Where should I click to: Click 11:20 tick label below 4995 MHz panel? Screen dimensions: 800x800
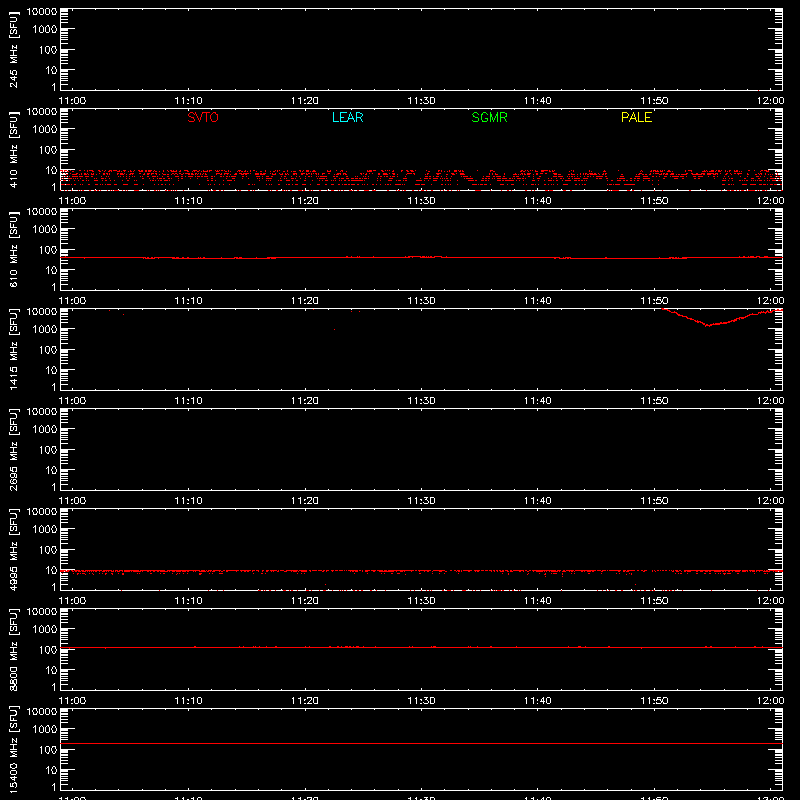point(305,601)
